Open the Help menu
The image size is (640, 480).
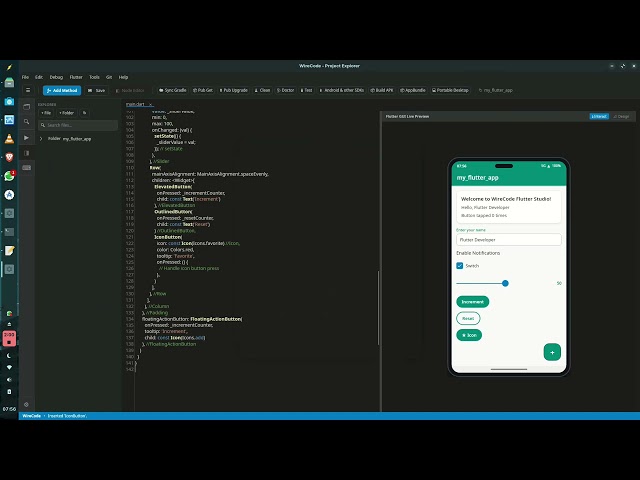coord(123,77)
